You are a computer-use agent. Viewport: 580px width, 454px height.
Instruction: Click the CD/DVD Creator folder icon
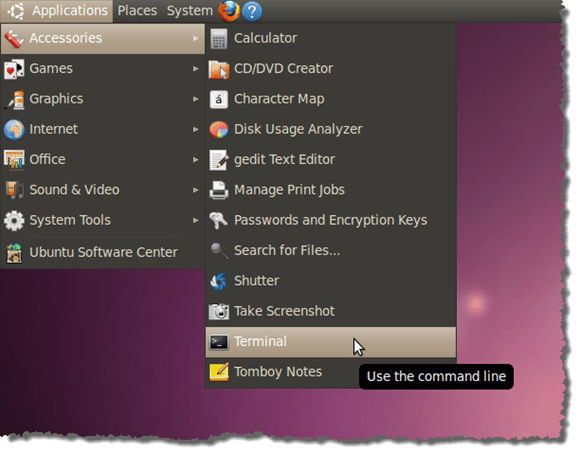tap(219, 69)
